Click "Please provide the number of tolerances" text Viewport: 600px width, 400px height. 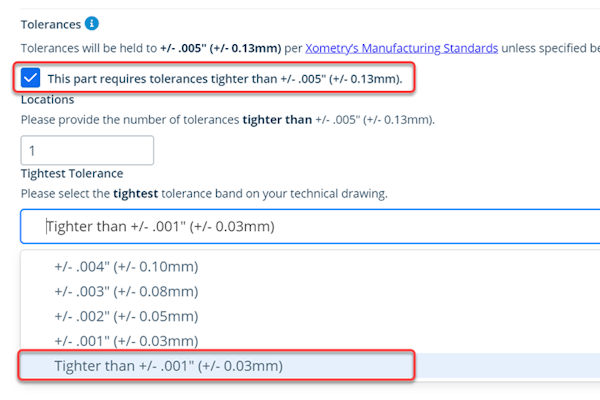point(130,120)
